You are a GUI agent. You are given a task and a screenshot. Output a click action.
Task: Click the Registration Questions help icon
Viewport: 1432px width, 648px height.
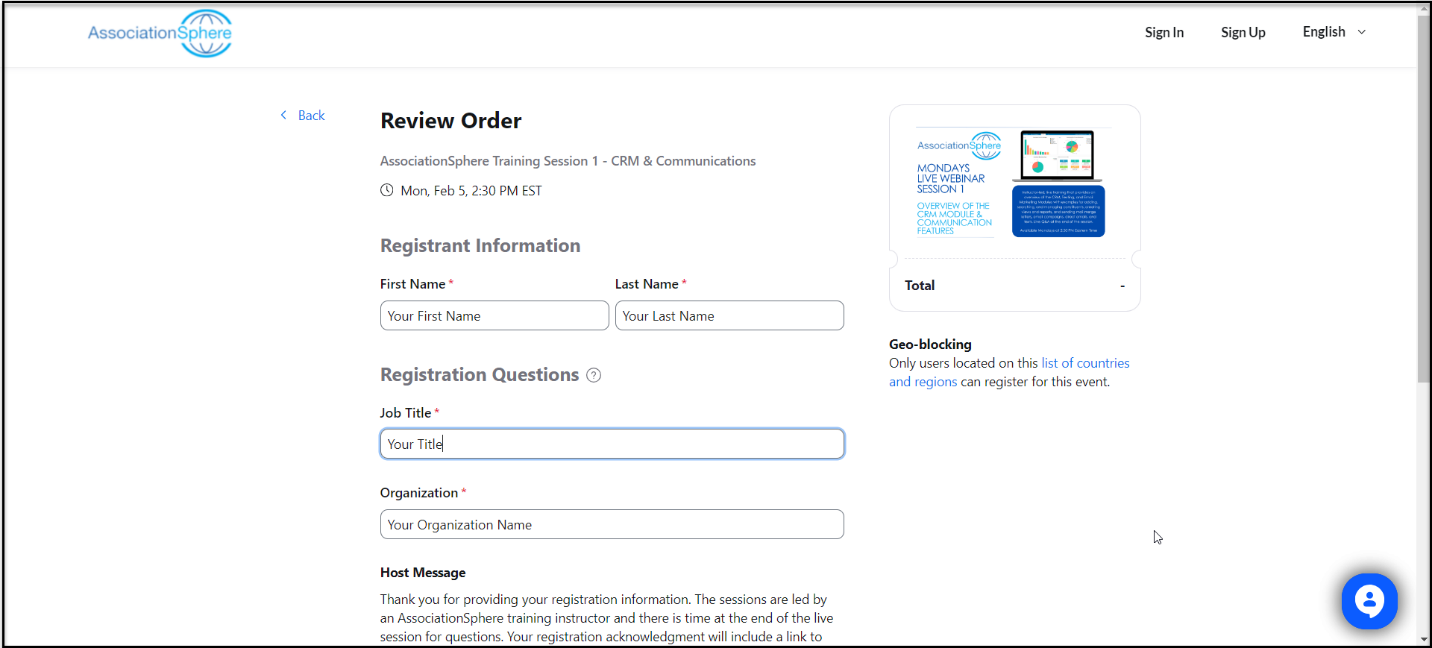click(x=593, y=375)
